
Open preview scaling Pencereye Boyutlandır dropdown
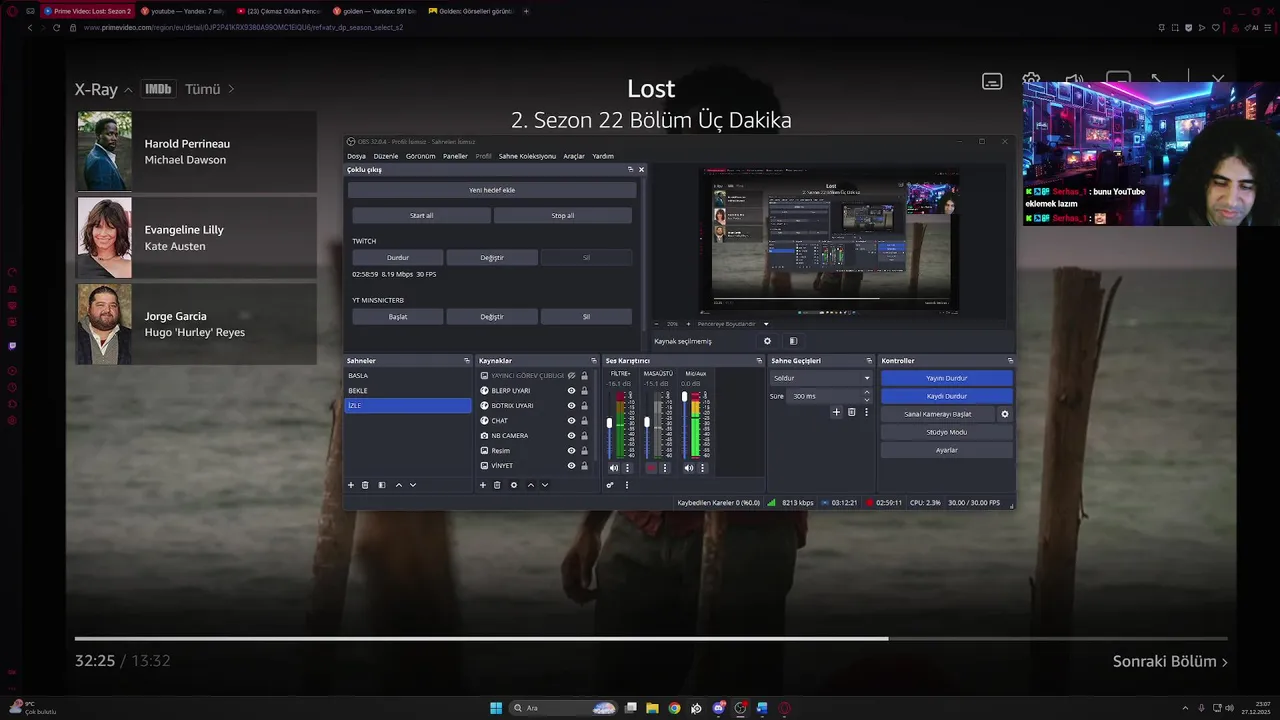[x=734, y=324]
